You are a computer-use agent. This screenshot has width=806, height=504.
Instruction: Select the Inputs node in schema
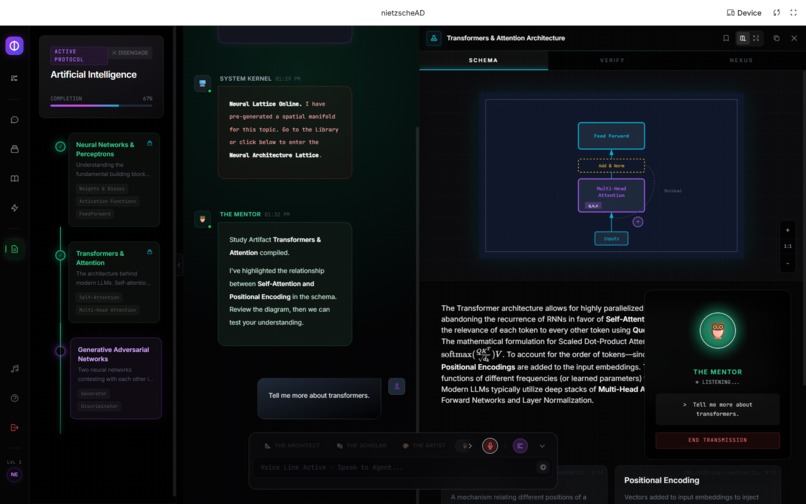pyautogui.click(x=611, y=239)
